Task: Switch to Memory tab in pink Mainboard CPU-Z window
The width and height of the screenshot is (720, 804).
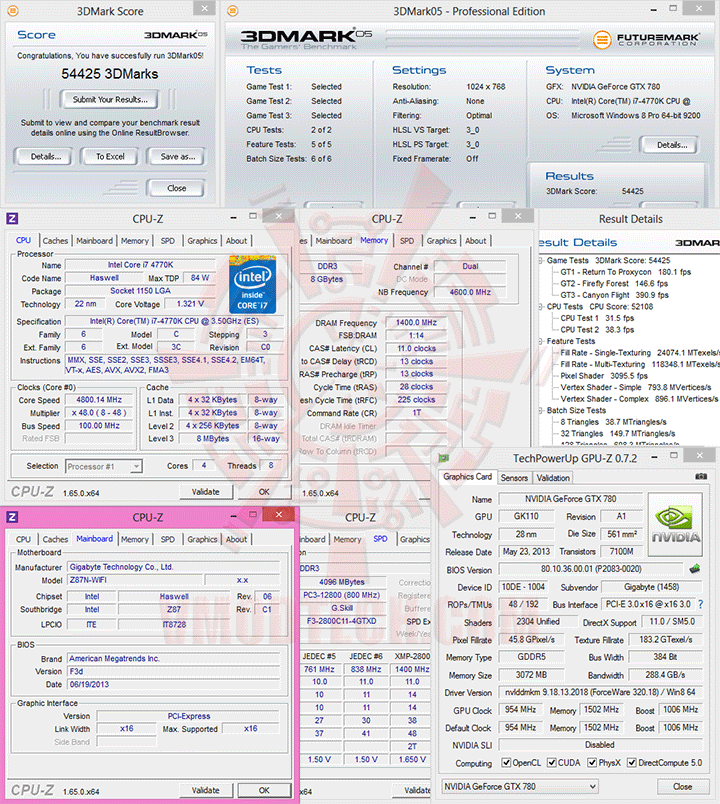Action: click(134, 539)
